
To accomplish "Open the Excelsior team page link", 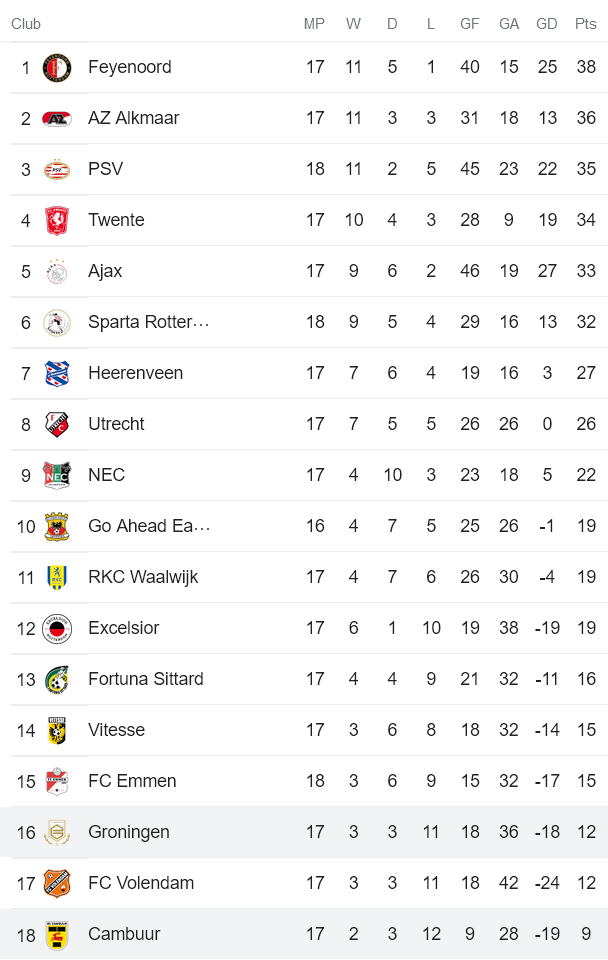I will 123,628.
